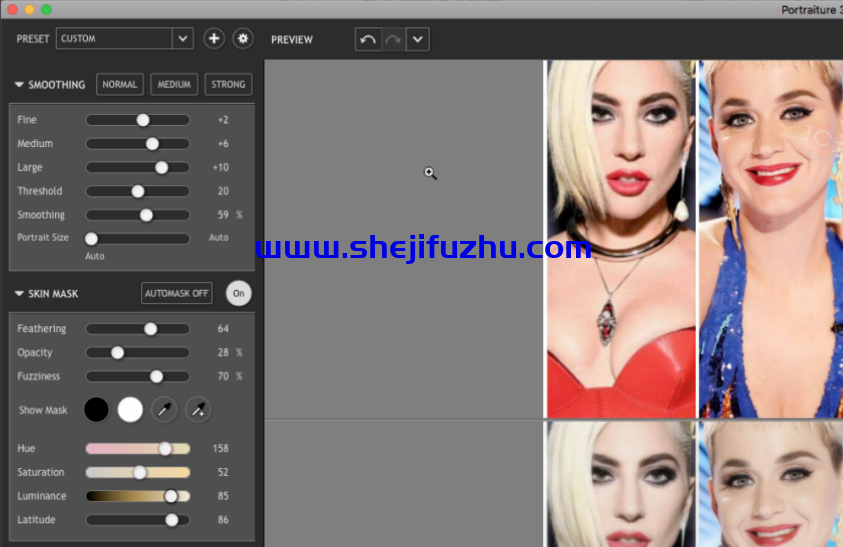This screenshot has height=547, width=843.
Task: Show mask on white background
Action: click(x=130, y=410)
